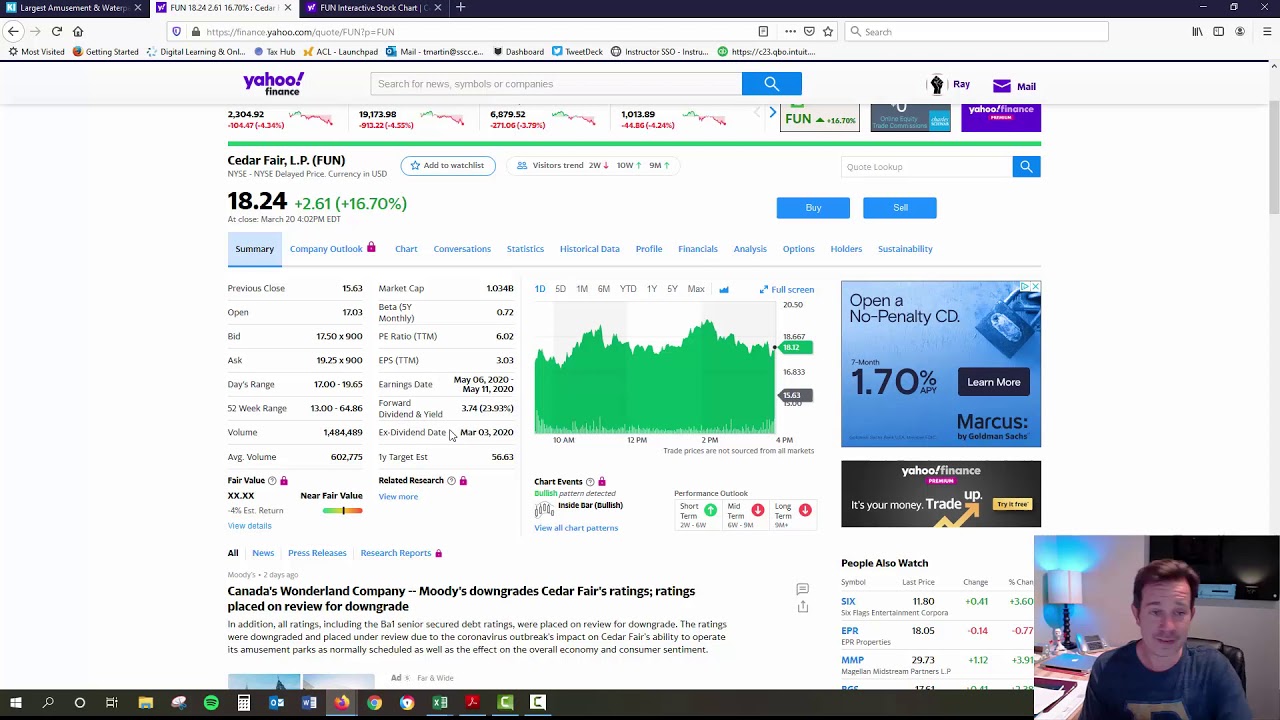Open Fair Value help question icon

(271, 481)
